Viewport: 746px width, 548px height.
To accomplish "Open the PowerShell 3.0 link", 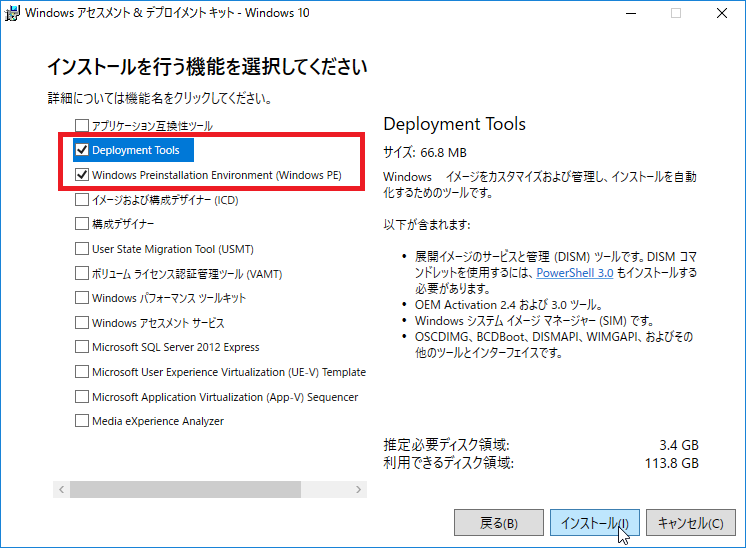I will pyautogui.click(x=575, y=273).
